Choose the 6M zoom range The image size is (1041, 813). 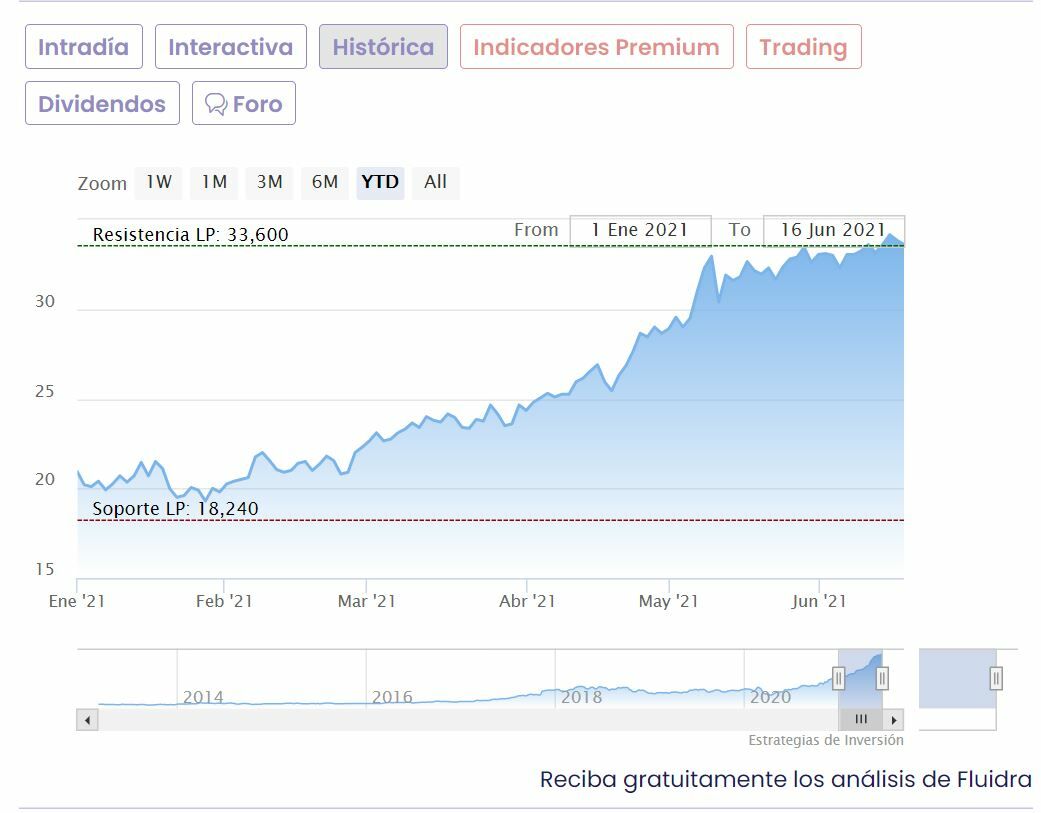tap(325, 182)
